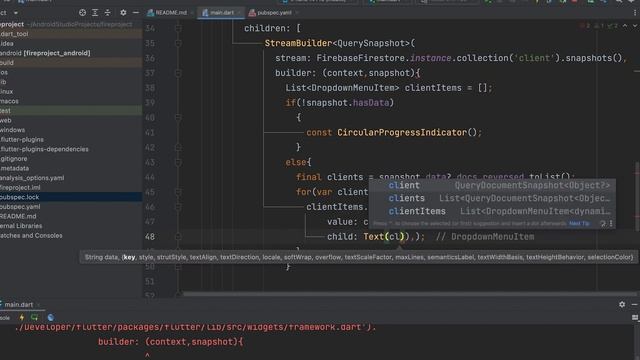Toggle code folding marker on line 43

[x=178, y=162]
